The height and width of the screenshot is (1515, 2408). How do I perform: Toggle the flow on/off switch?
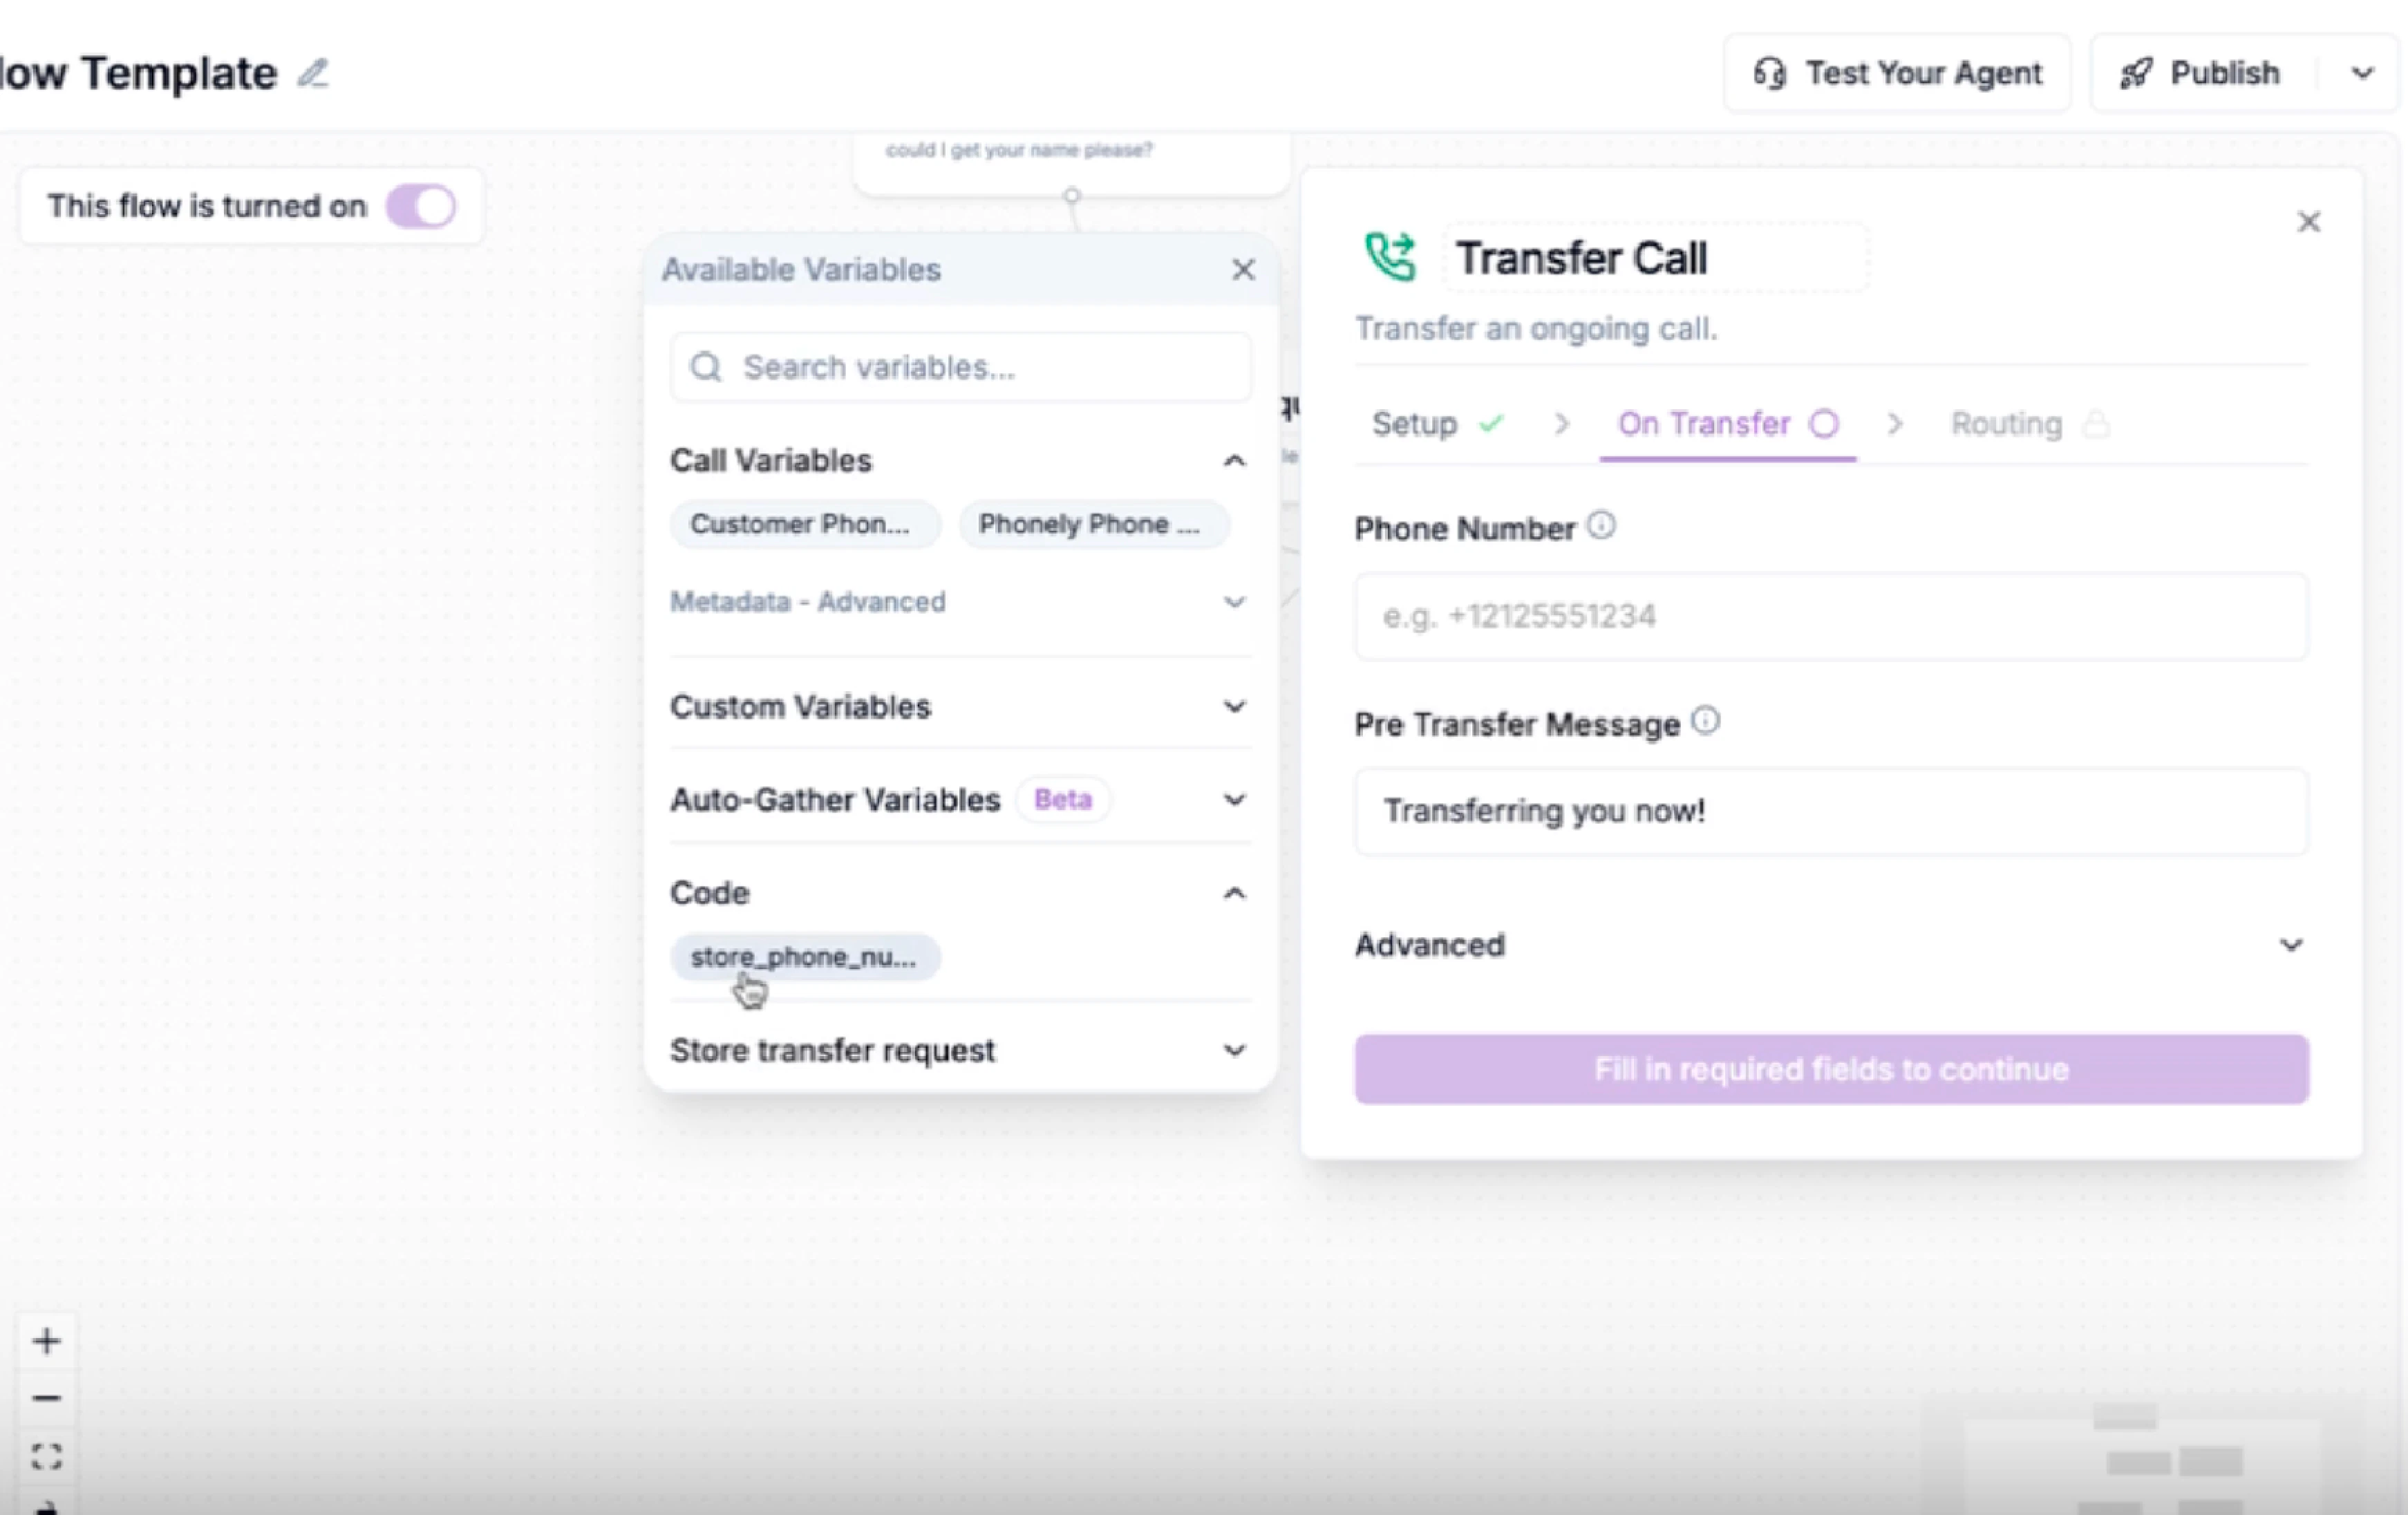[421, 207]
